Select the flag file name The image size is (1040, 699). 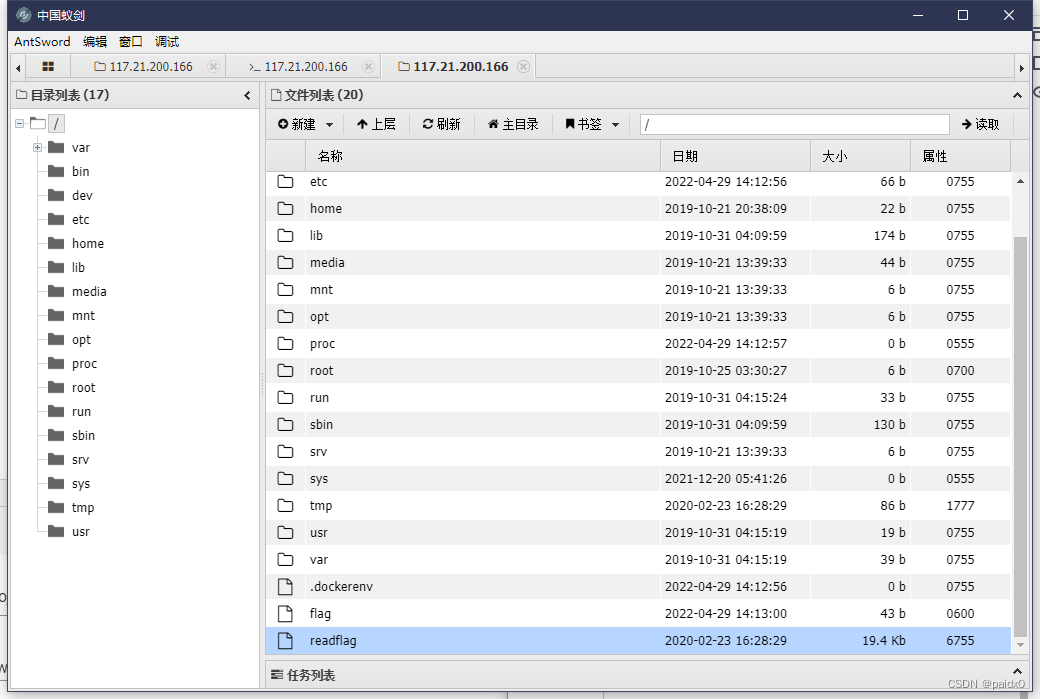(320, 613)
